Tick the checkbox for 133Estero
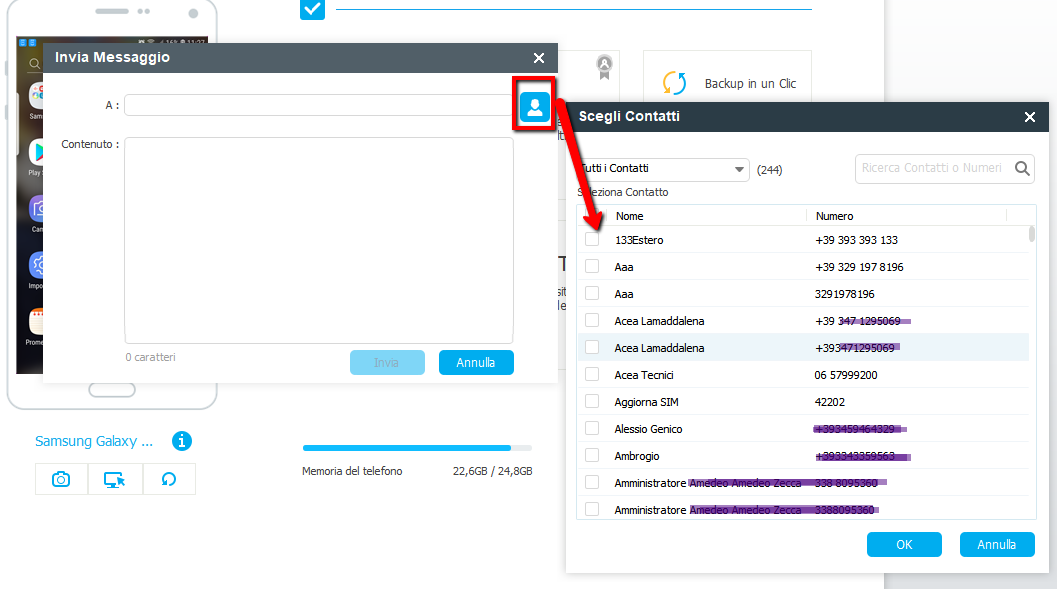The height and width of the screenshot is (589, 1057). [592, 239]
